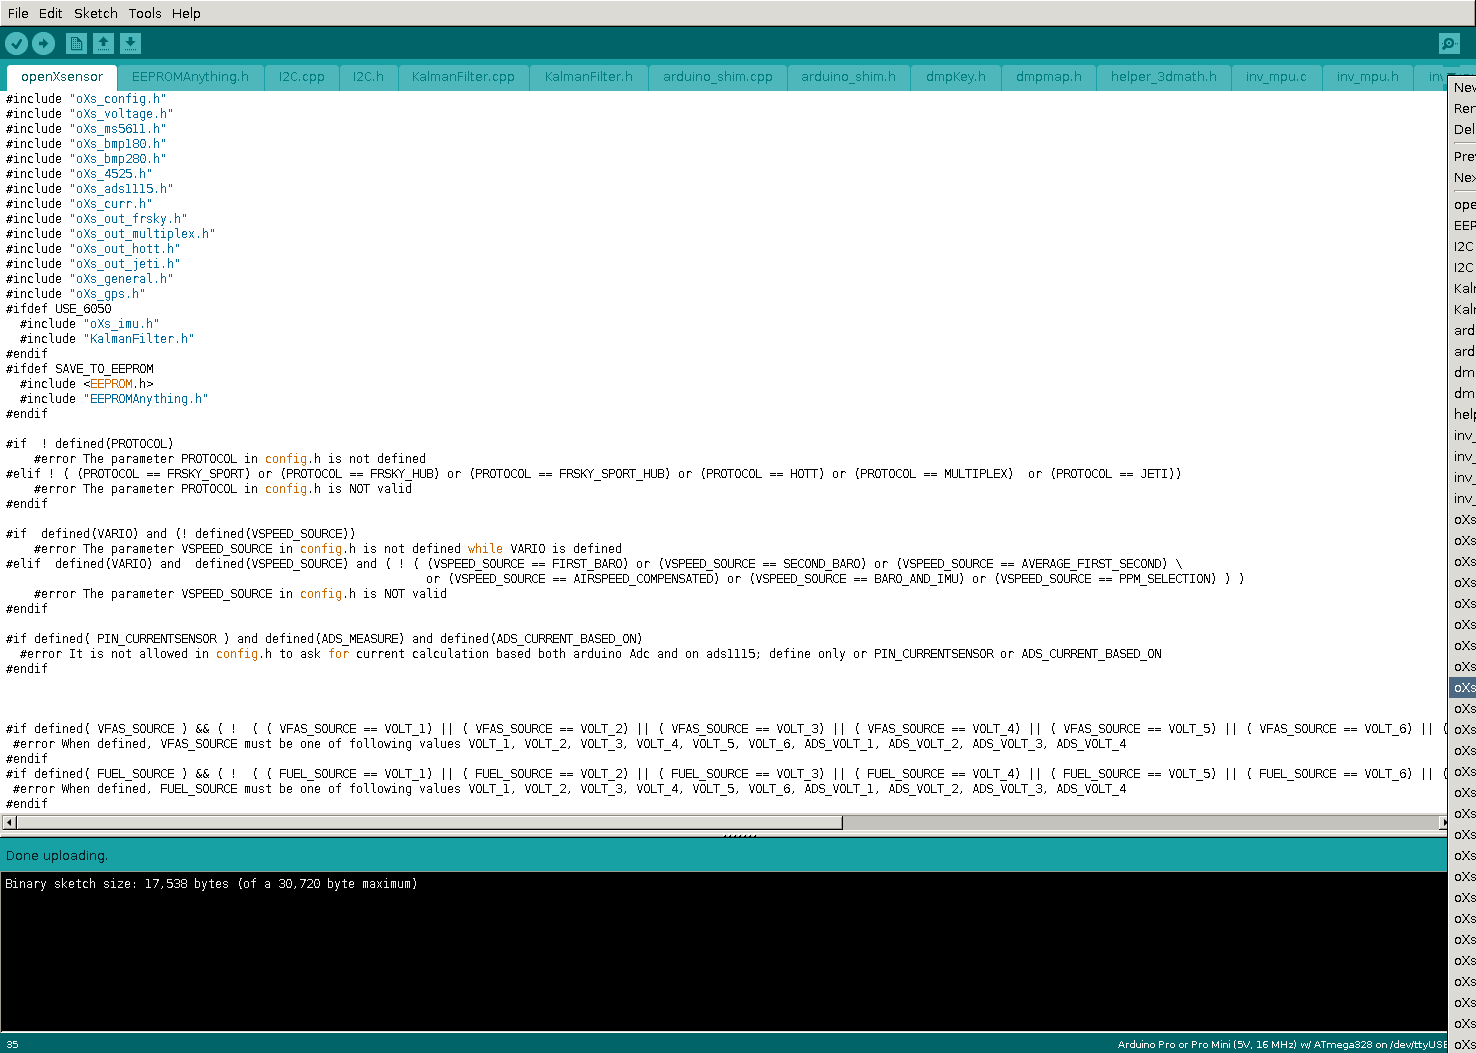Viewport: 1476px width, 1053px height.
Task: Choose New Tab in the tab dropdown list
Action: 1464,88
